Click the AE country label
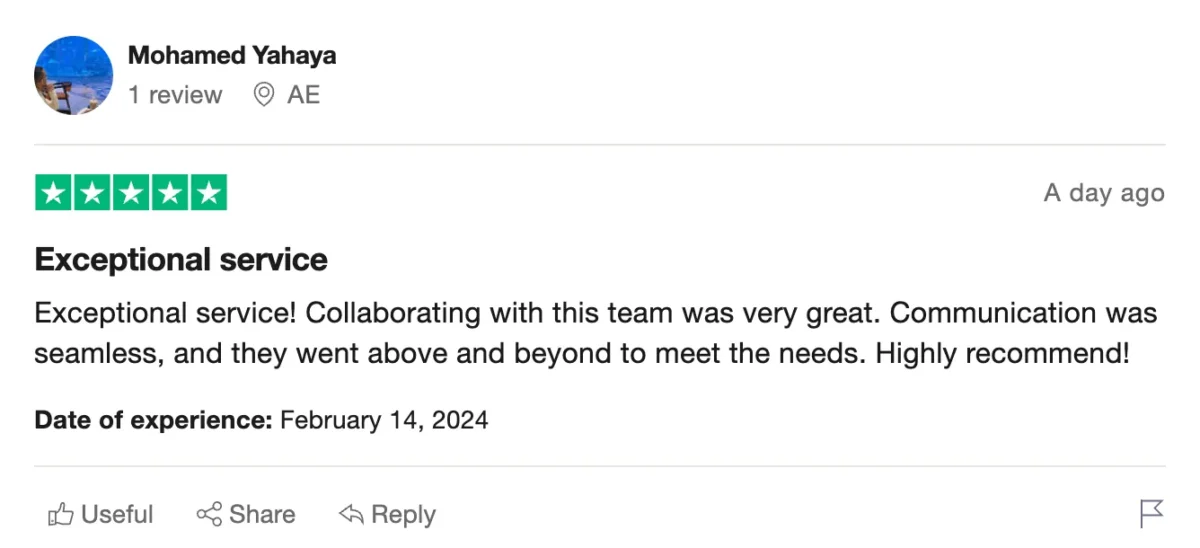This screenshot has width=1200, height=548. coord(304,95)
